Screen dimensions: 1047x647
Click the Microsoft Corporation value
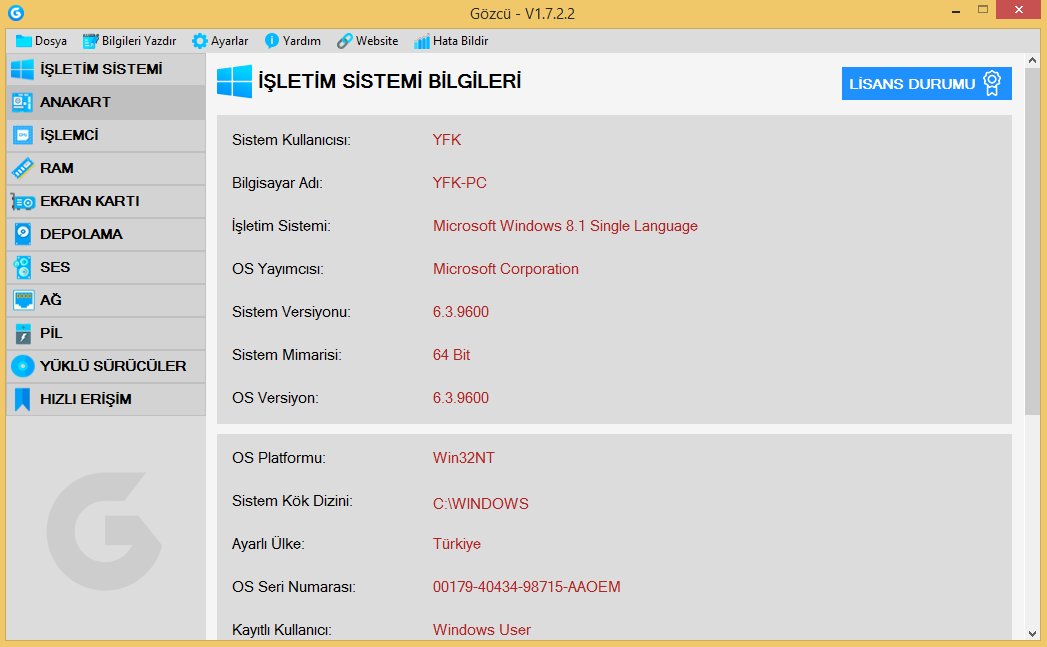(505, 269)
